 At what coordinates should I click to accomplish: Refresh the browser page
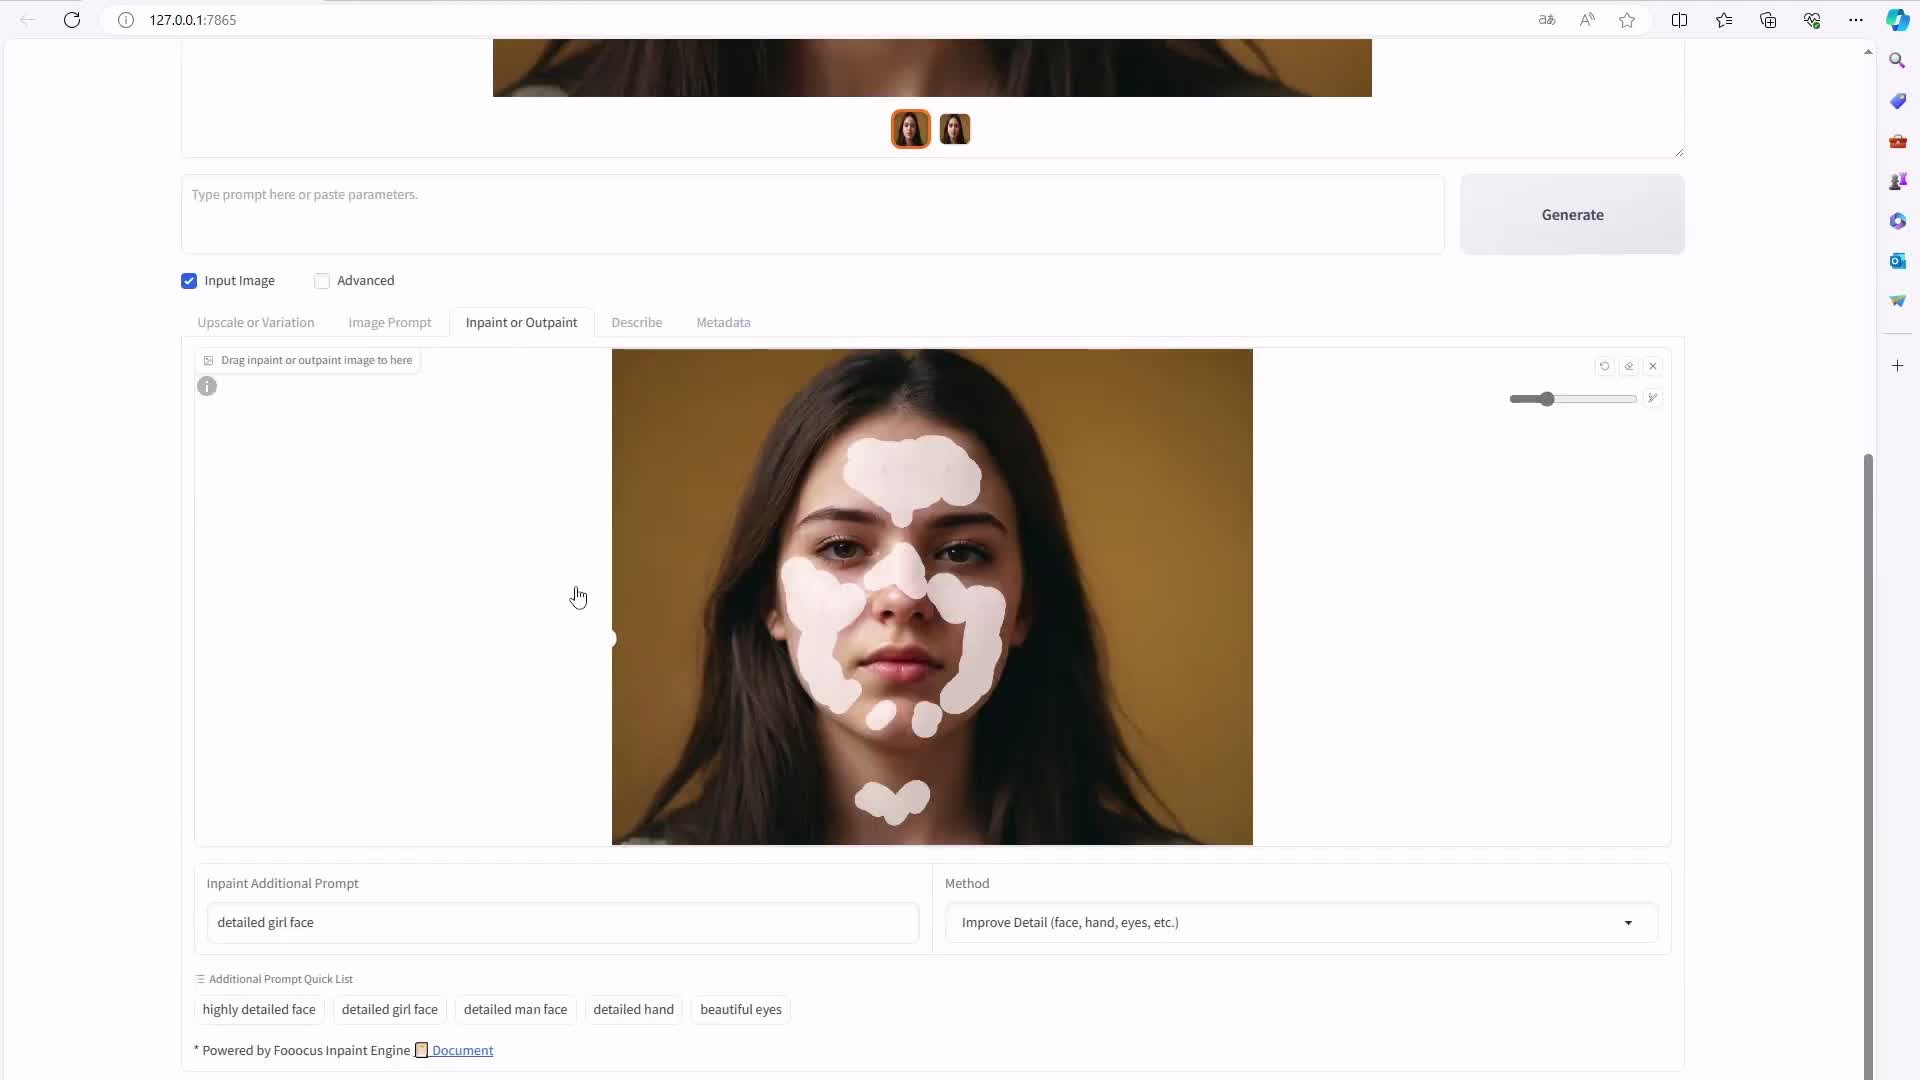(72, 20)
